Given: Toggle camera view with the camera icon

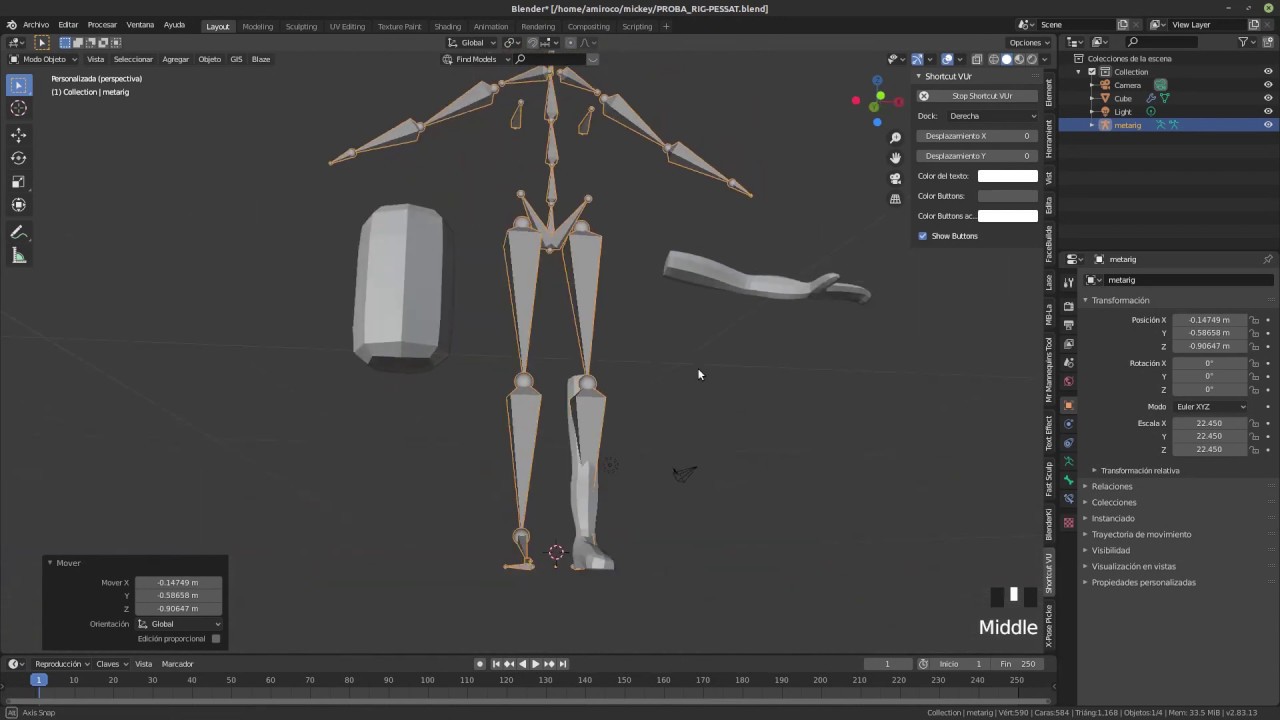Looking at the screenshot, I should coord(895,179).
